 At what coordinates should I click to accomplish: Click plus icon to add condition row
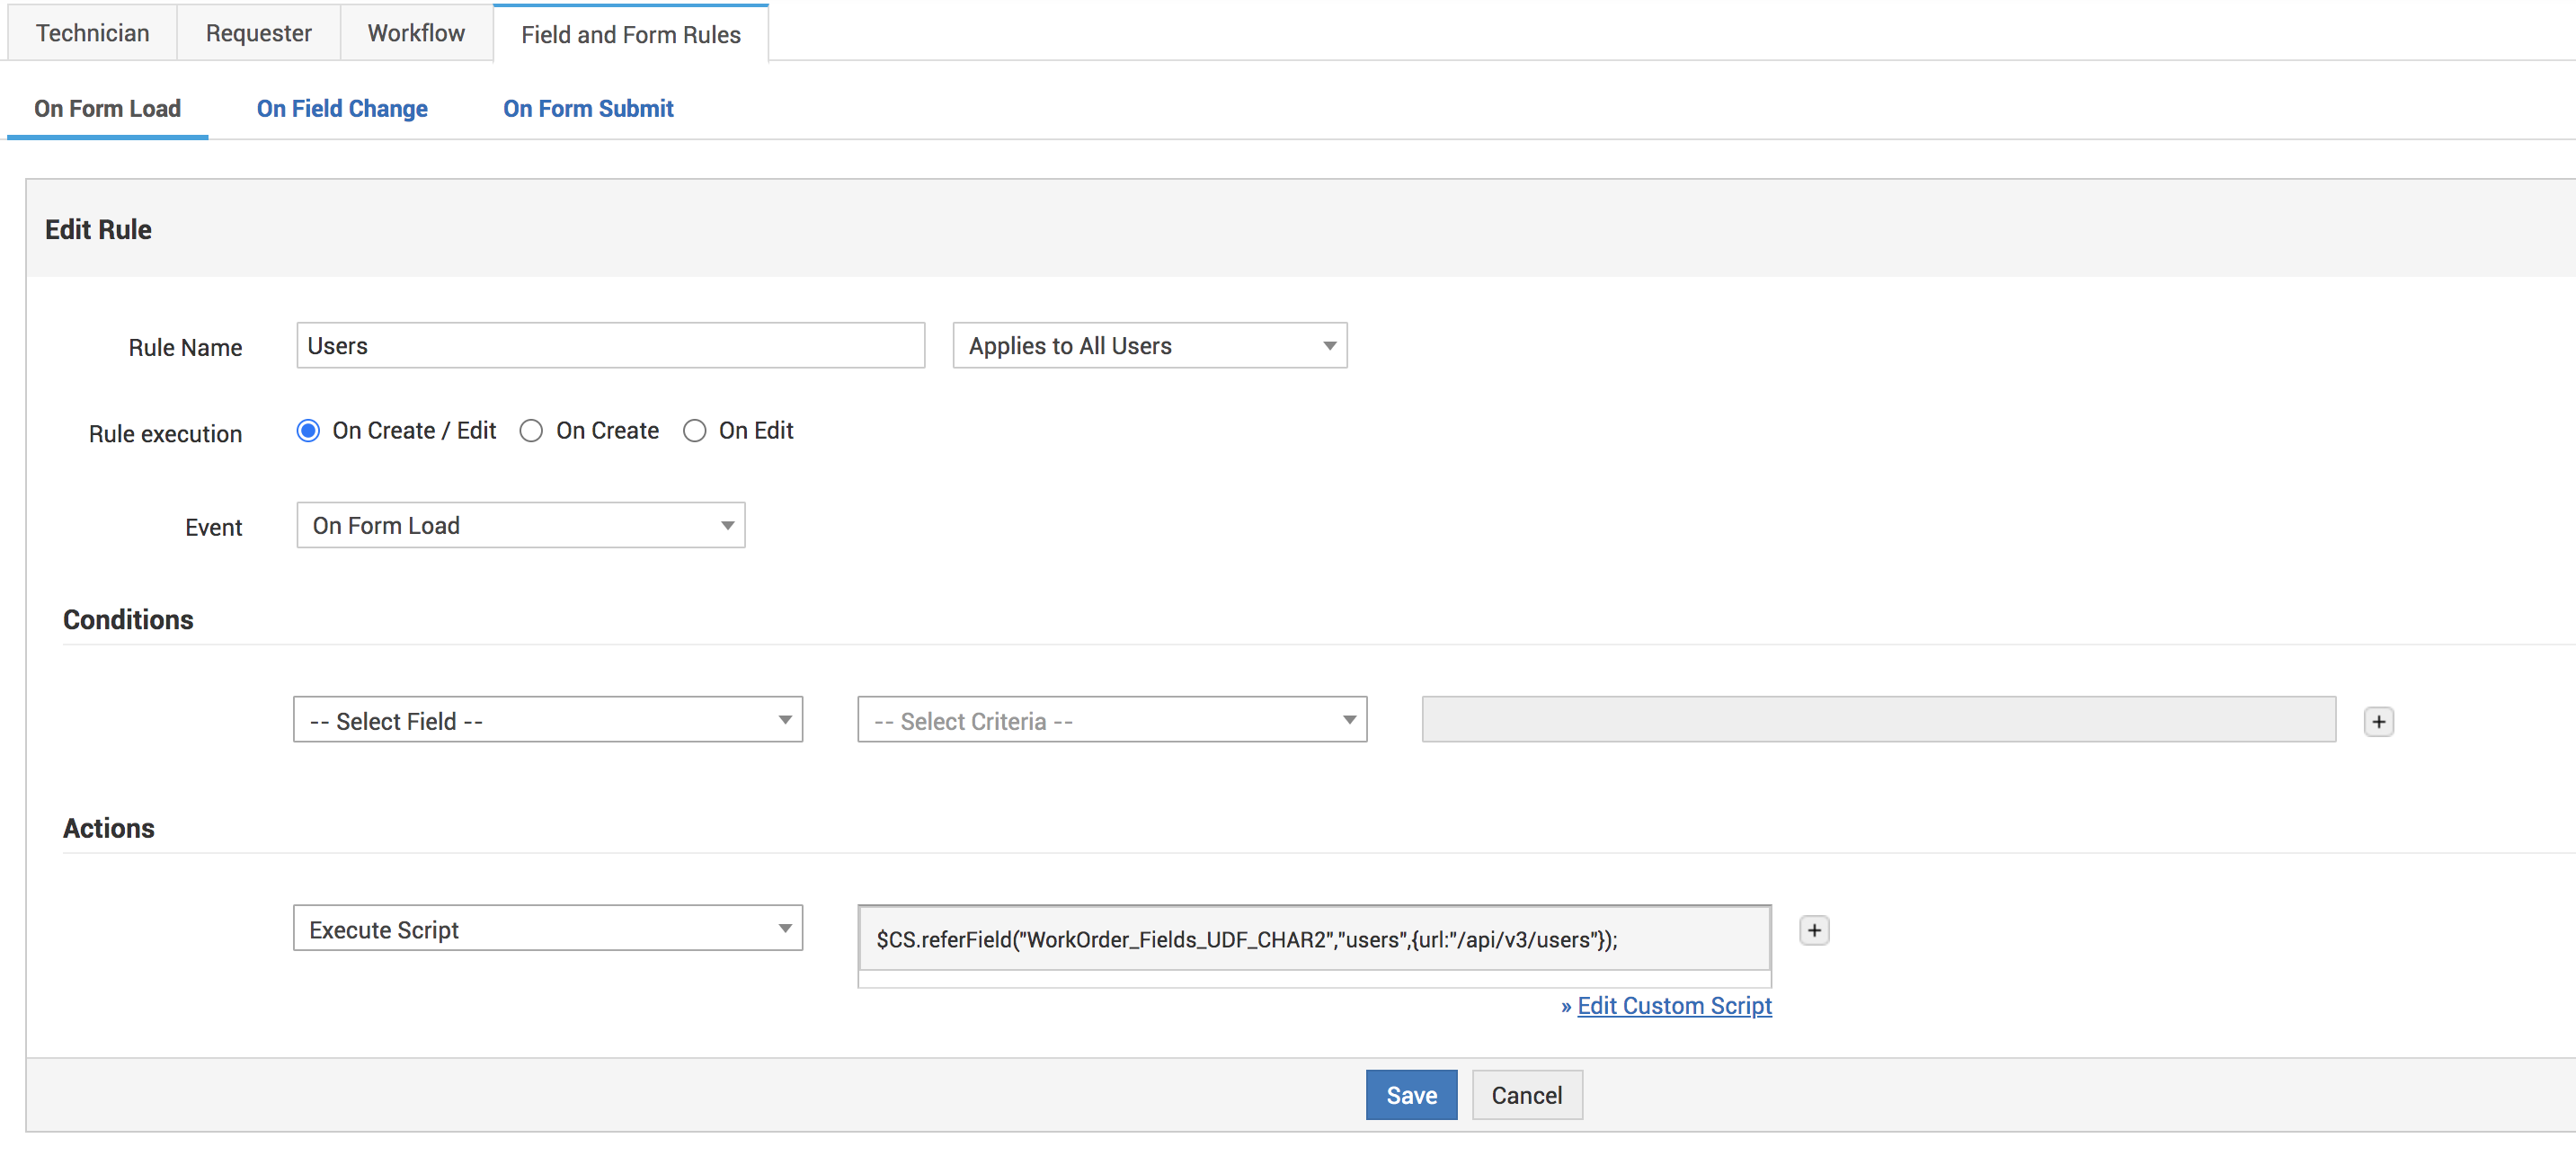click(x=2378, y=721)
